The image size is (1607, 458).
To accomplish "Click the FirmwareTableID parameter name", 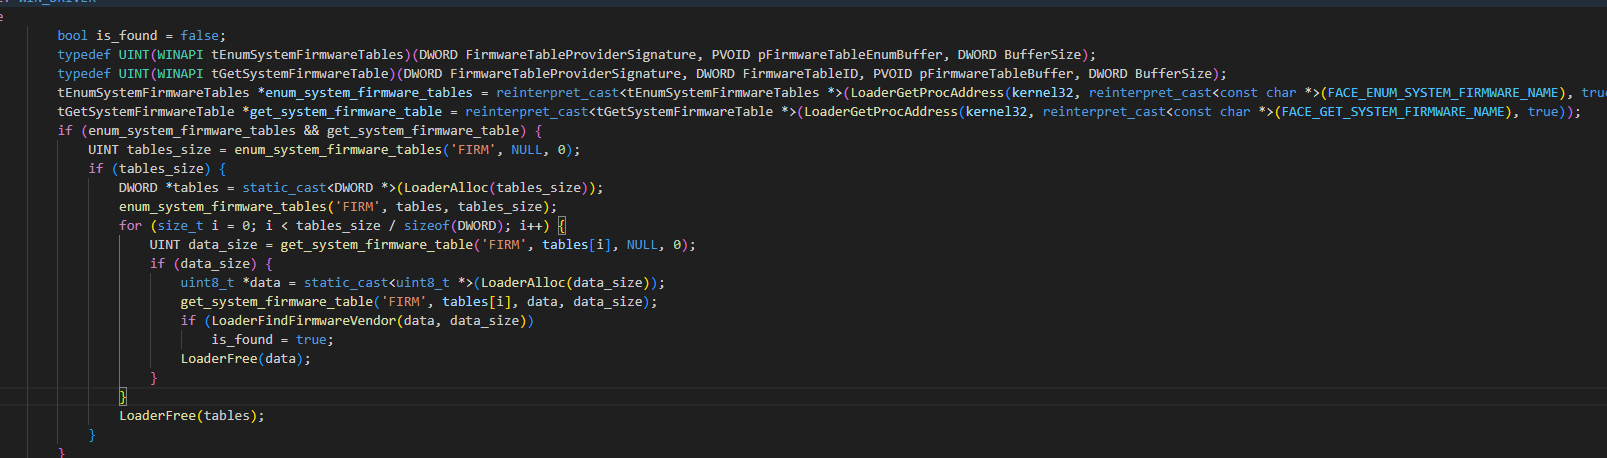I will [801, 74].
